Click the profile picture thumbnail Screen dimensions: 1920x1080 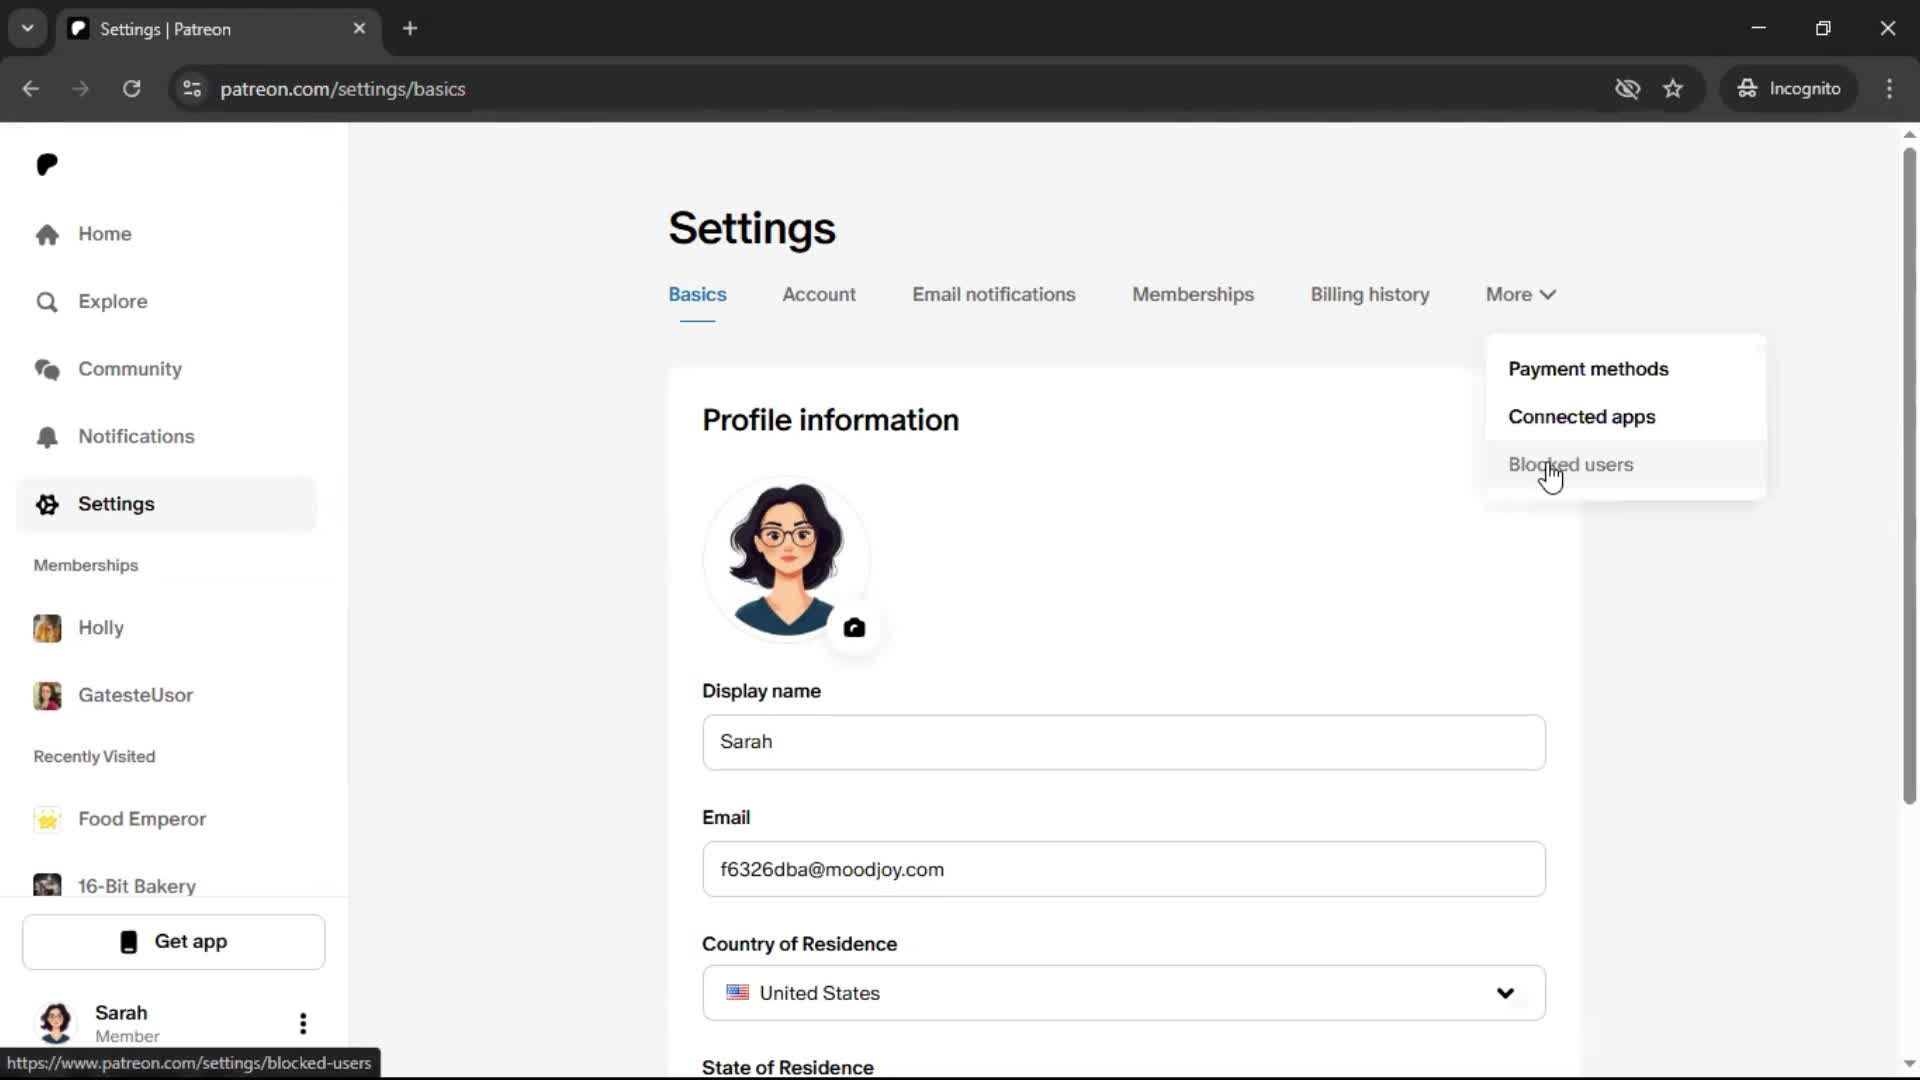tap(786, 558)
